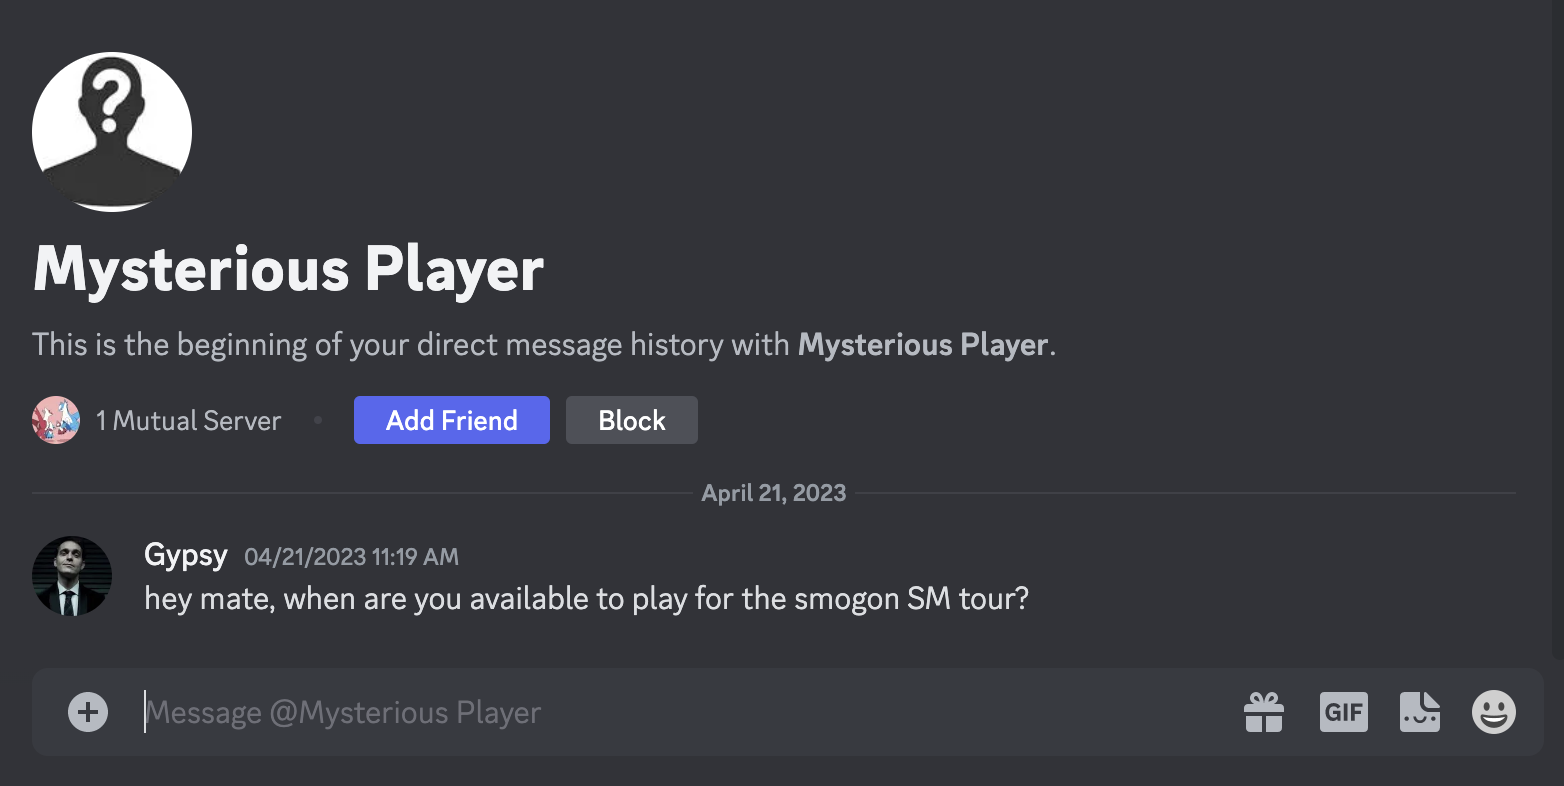Open the sticker picker icon
Image resolution: width=1564 pixels, height=786 pixels.
tap(1420, 712)
